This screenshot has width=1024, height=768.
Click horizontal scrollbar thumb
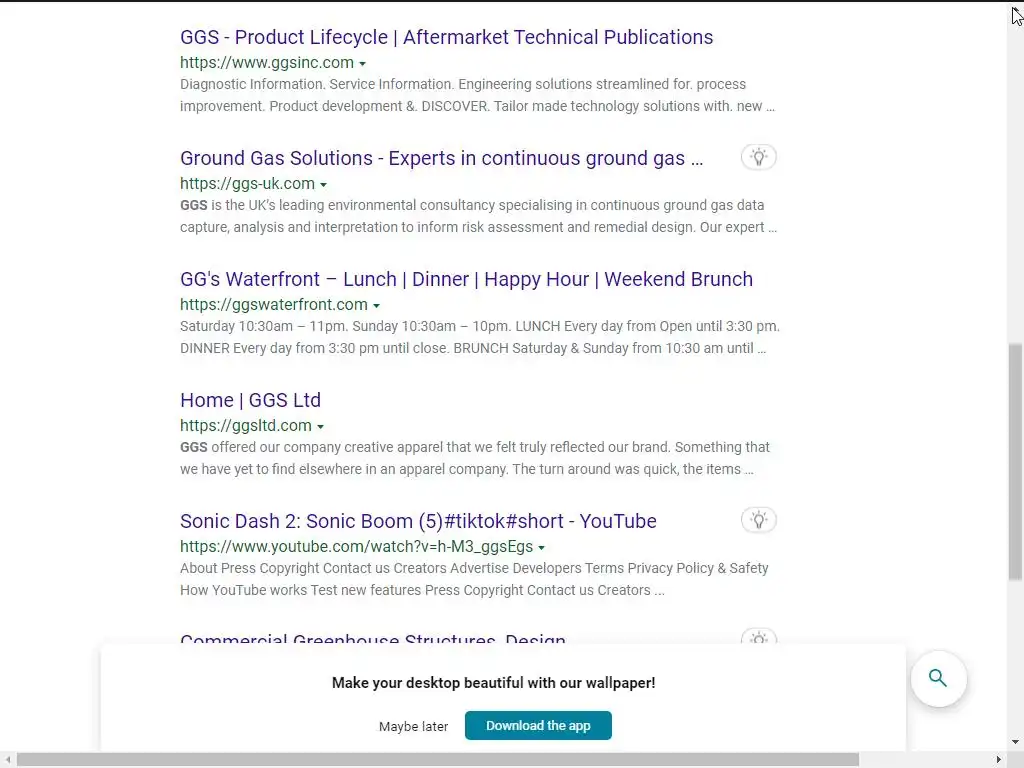tap(438, 760)
